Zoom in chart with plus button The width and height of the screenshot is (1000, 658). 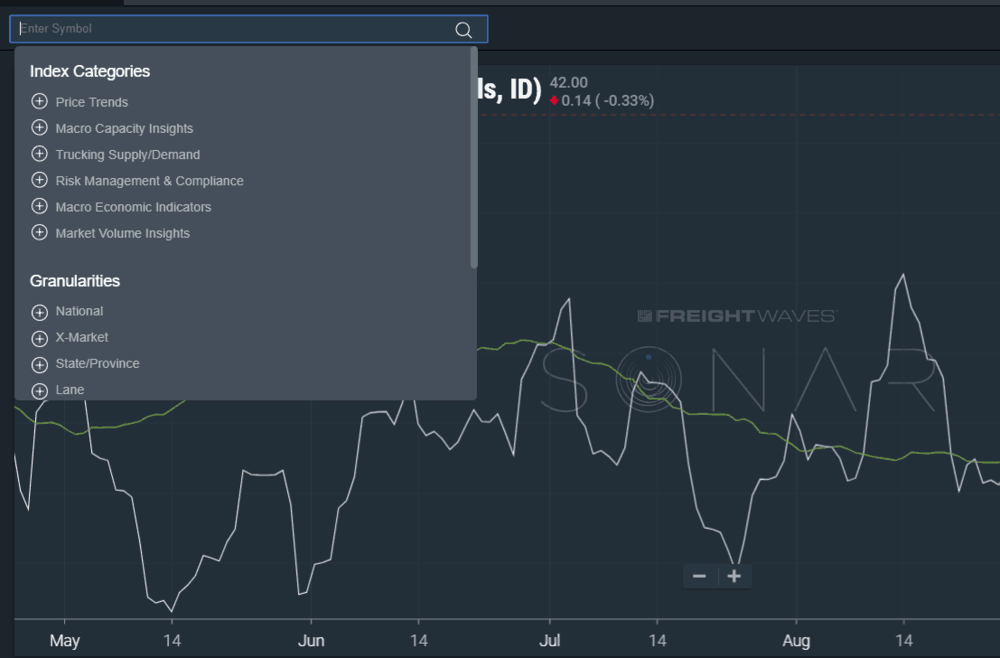734,576
